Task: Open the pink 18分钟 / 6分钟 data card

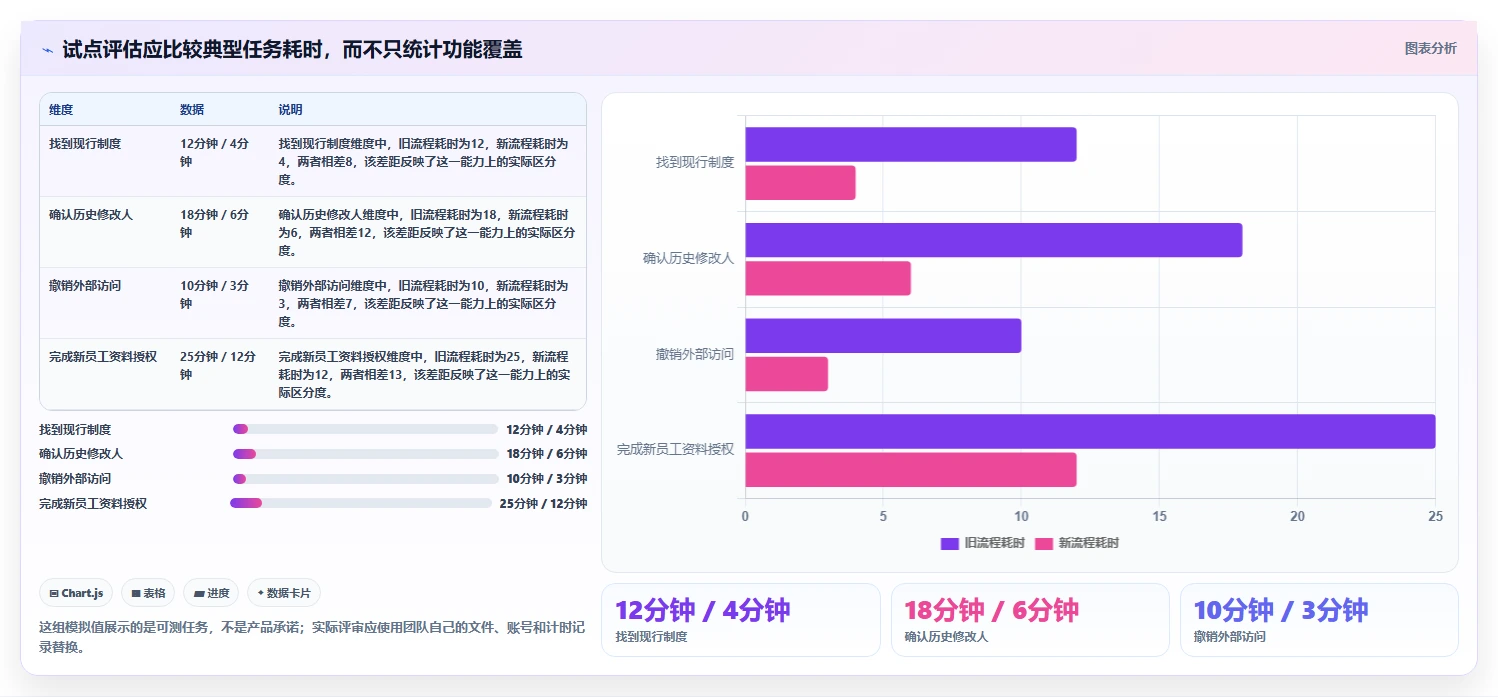Action: [1030, 620]
